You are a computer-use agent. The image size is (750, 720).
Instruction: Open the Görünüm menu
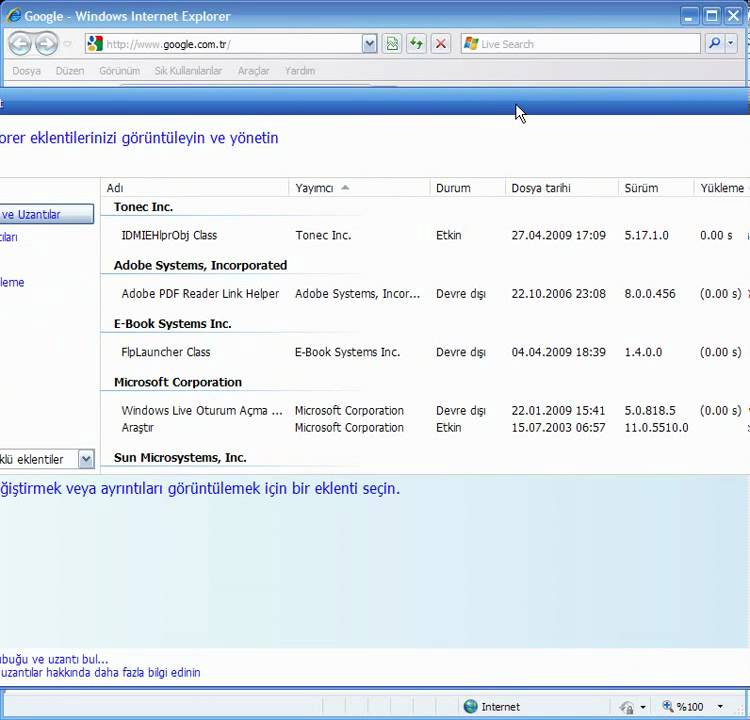[120, 71]
